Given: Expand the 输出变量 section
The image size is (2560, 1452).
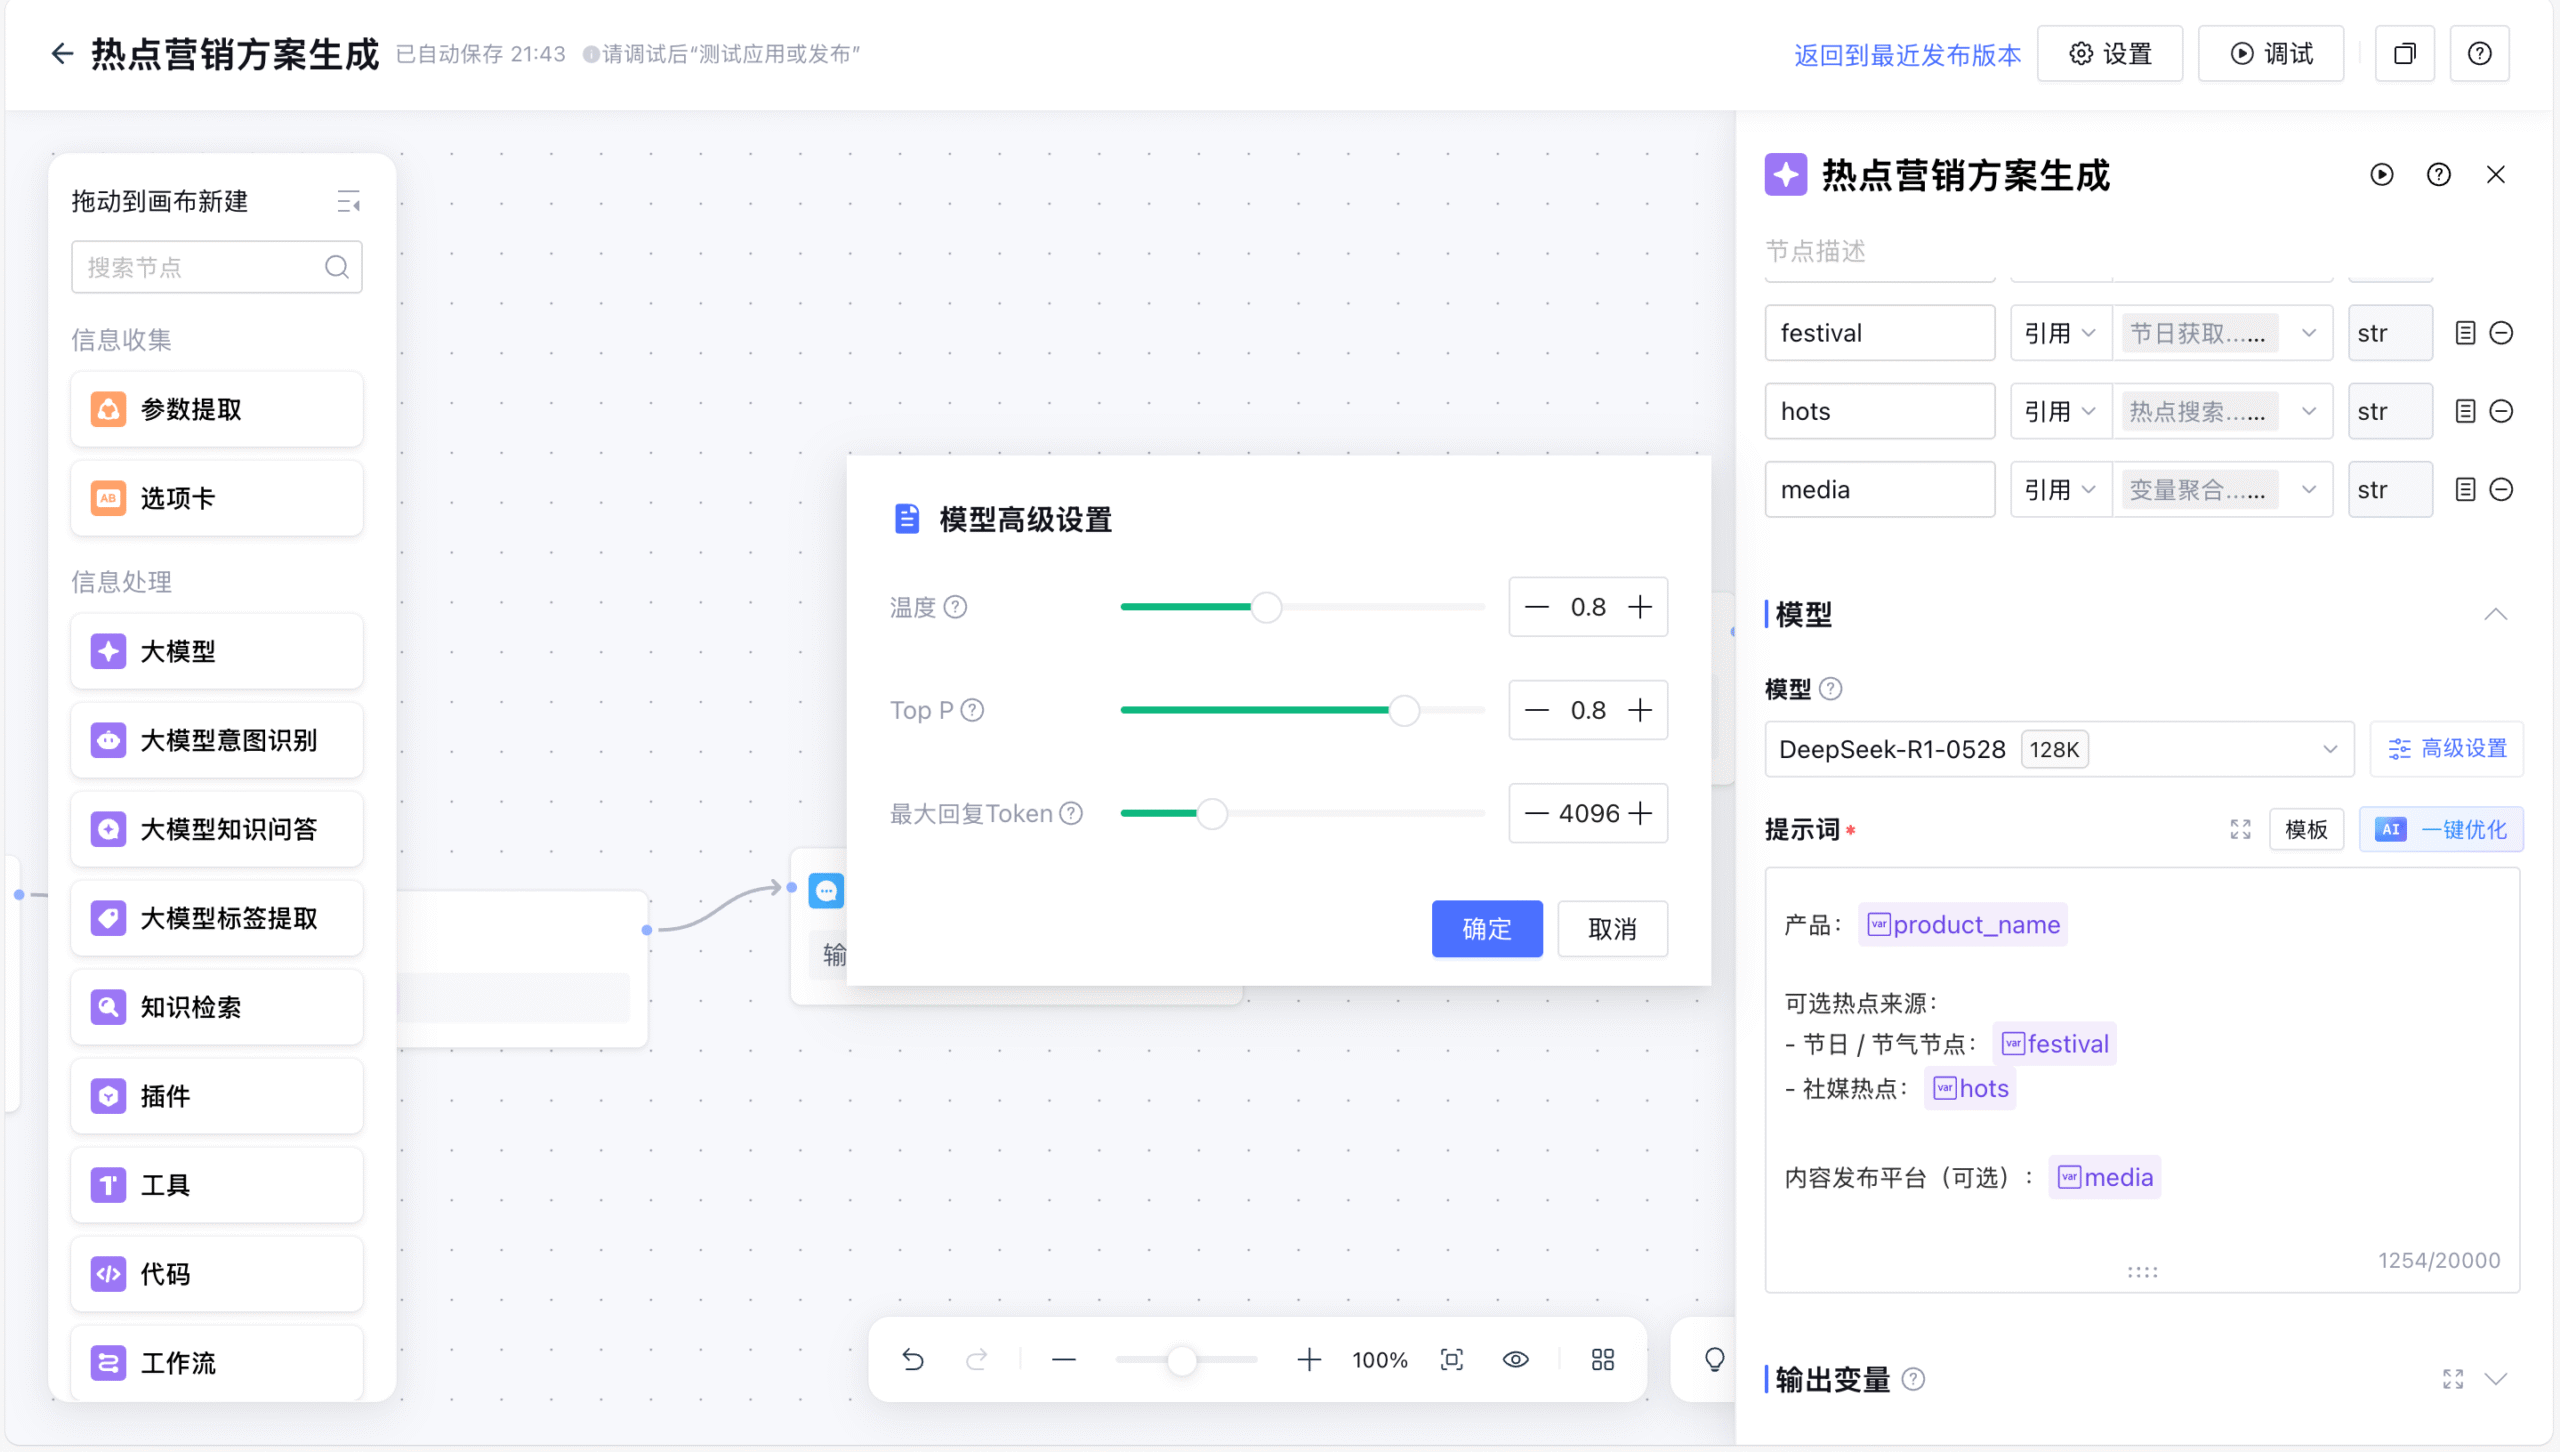Looking at the screenshot, I should pos(2495,1379).
